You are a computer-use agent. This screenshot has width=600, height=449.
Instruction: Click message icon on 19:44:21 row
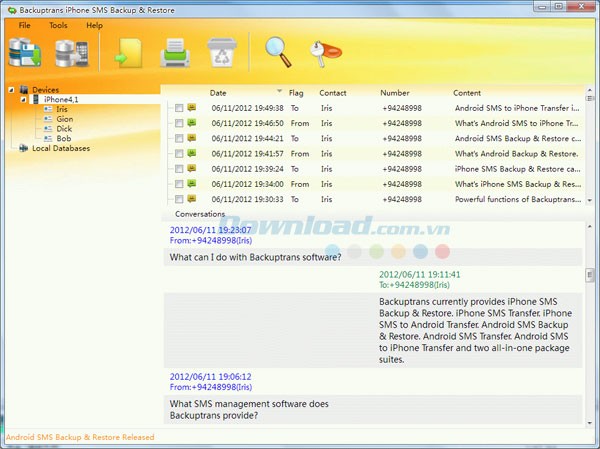[192, 138]
